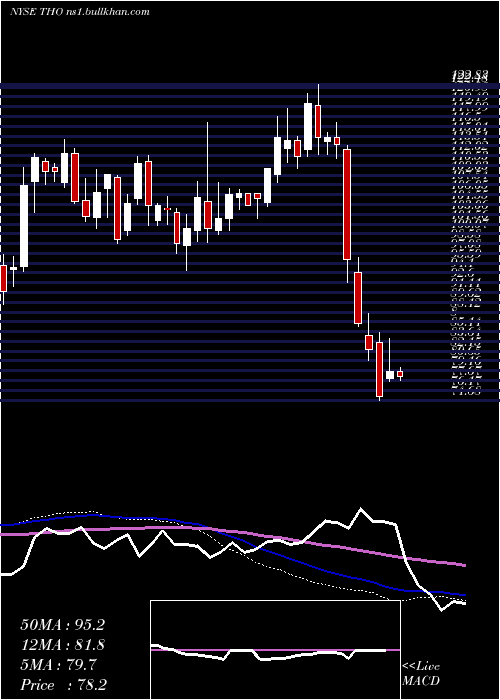
Task: Click the 50MA : 95.2 value
Action: coord(62,625)
